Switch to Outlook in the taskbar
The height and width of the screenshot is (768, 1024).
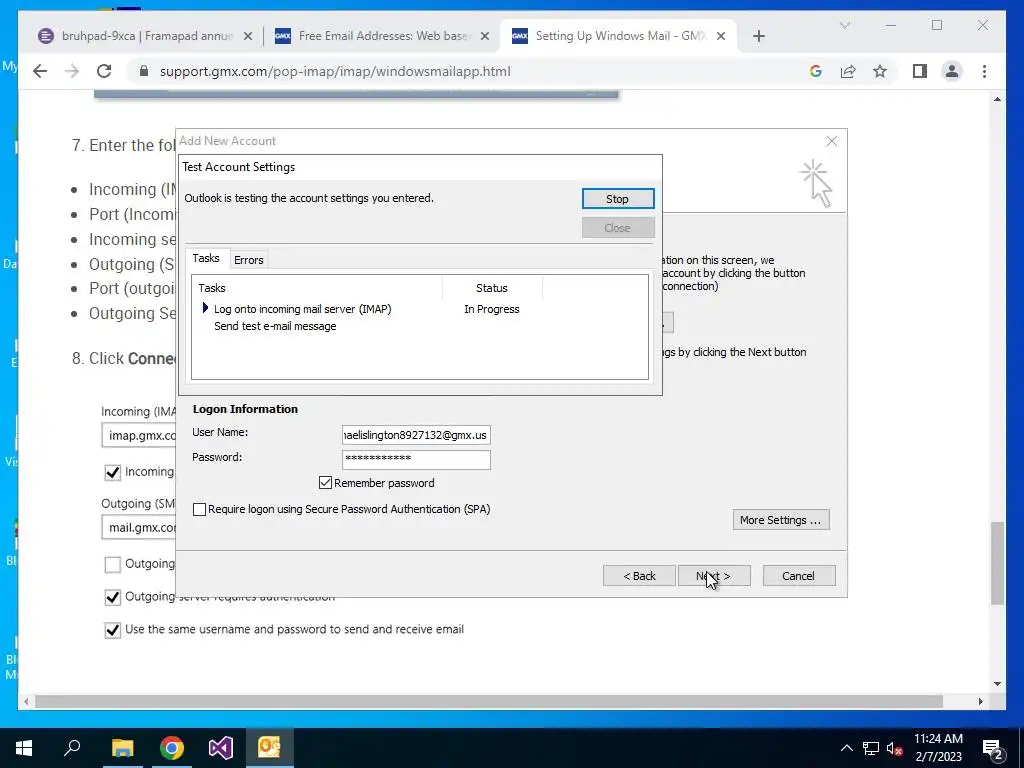click(270, 748)
